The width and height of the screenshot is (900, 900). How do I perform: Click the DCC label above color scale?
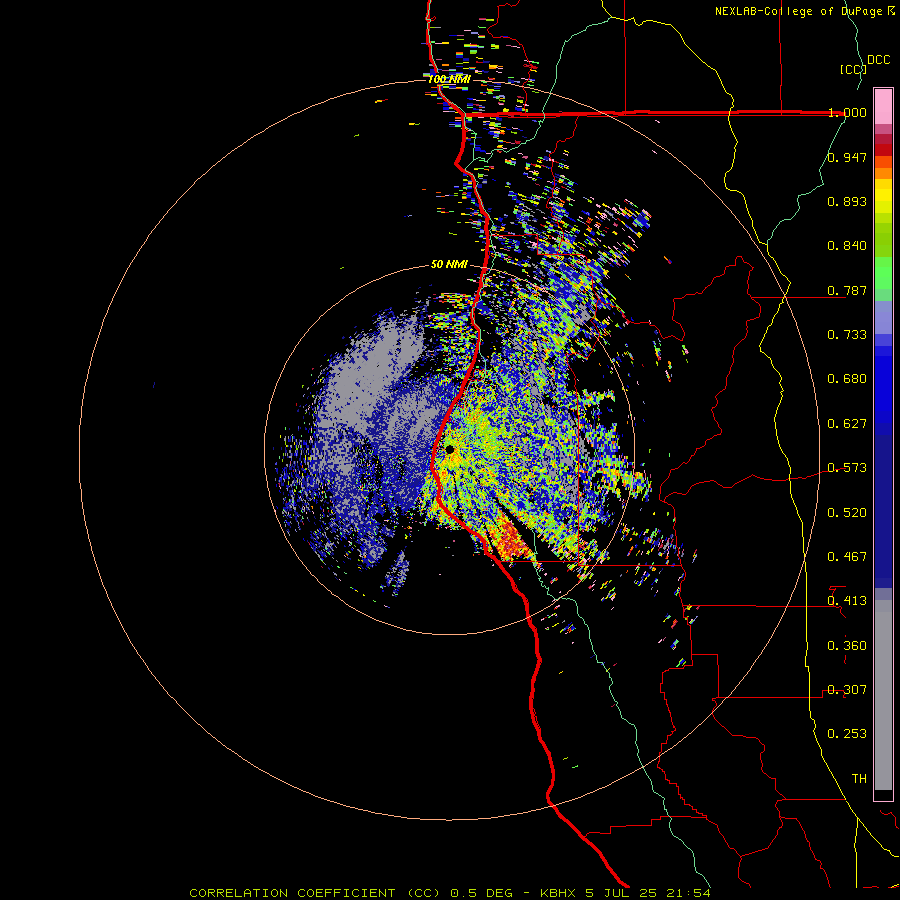pos(879,60)
